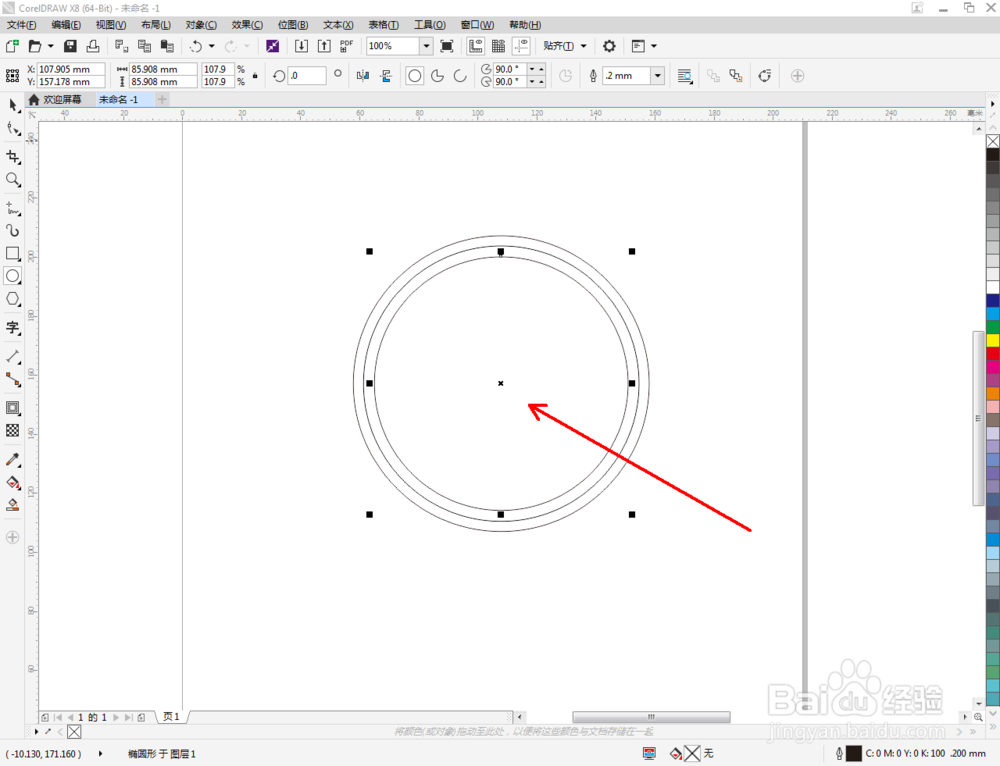
Task: Click the Full screen preview icon
Action: tap(447, 46)
